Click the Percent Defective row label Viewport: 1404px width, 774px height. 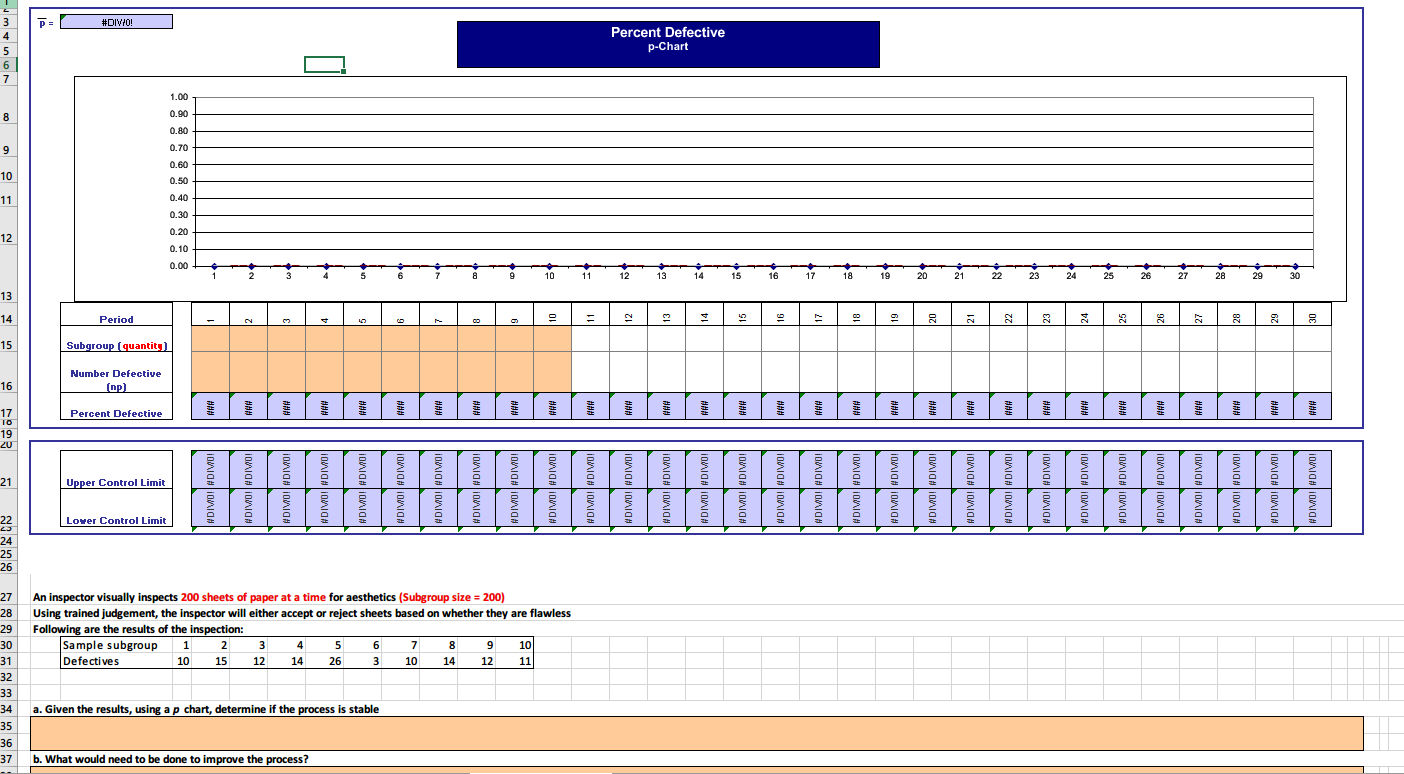(x=116, y=412)
